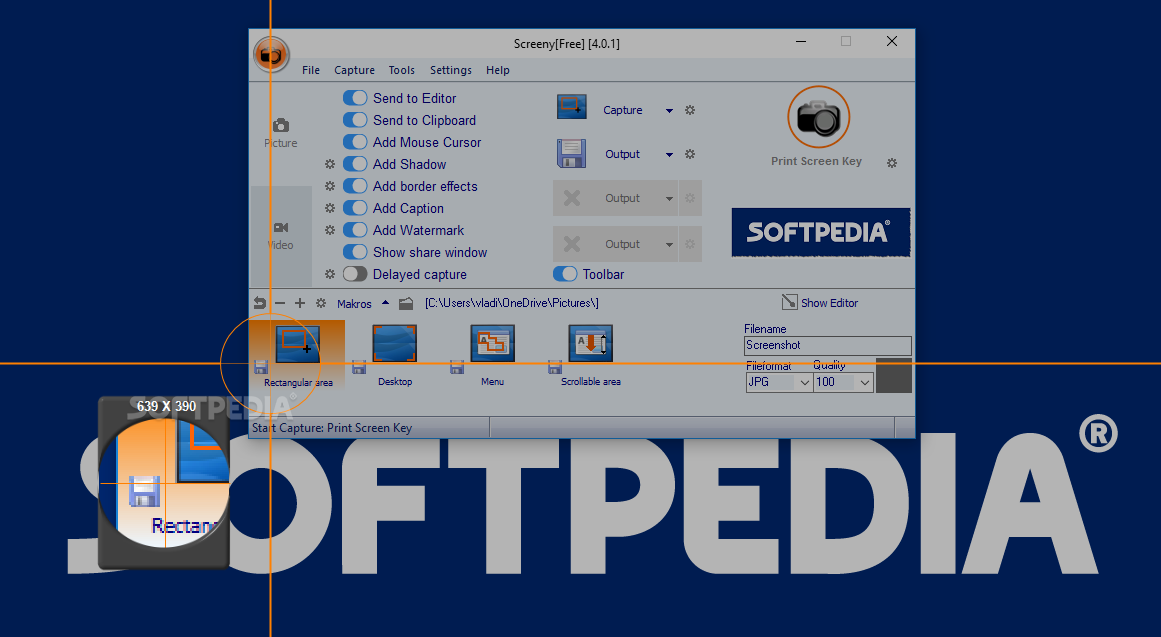Select the Scrollable area capture mode

click(590, 357)
